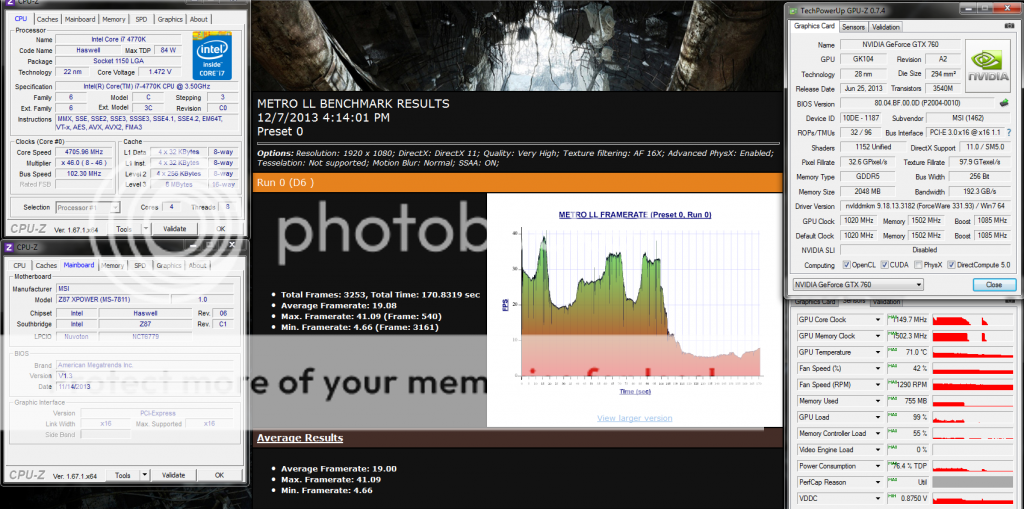The width and height of the screenshot is (1024, 509).
Task: Open the CPU-Z Tools dropdown arrow
Action: [x=138, y=229]
